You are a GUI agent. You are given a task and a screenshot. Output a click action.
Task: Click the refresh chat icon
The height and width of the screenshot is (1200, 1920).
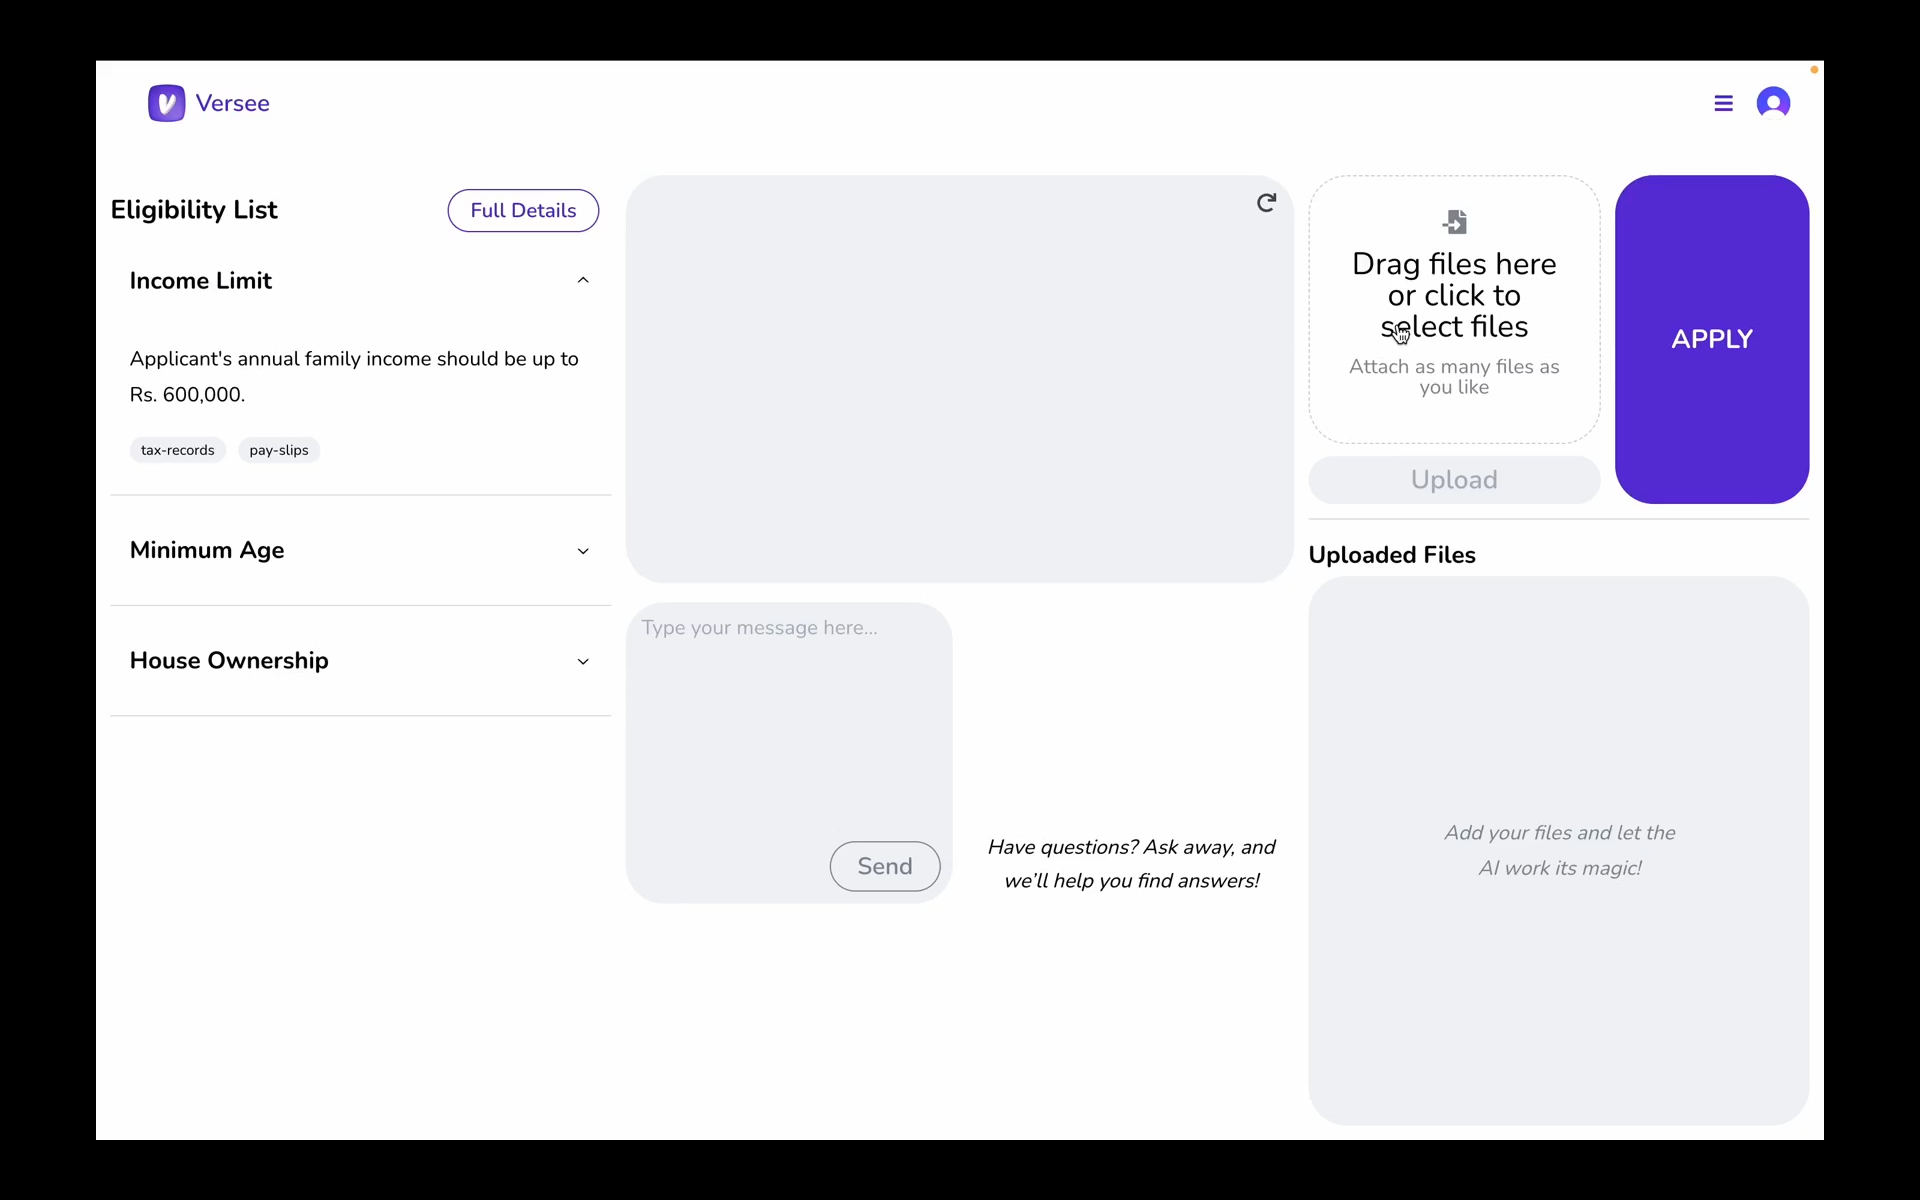pos(1266,203)
